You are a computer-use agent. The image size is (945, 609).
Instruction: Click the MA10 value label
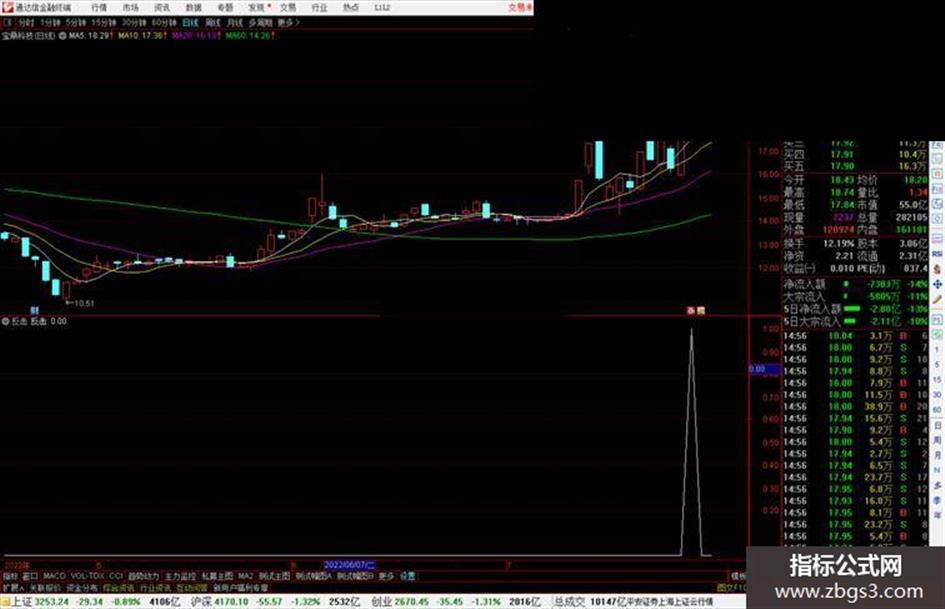click(142, 36)
